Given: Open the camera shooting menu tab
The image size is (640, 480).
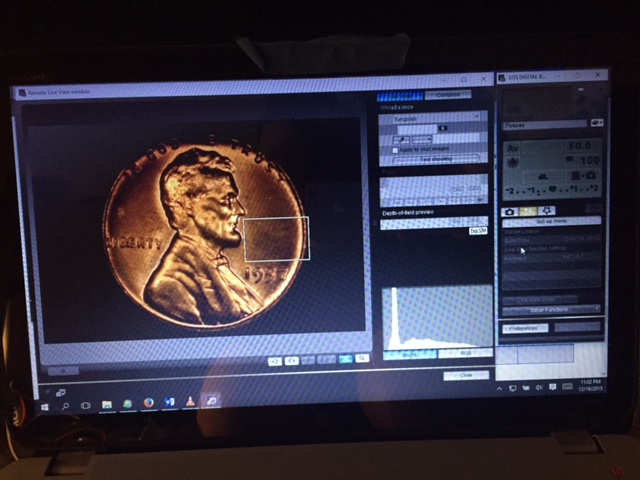Looking at the screenshot, I should pos(510,211).
